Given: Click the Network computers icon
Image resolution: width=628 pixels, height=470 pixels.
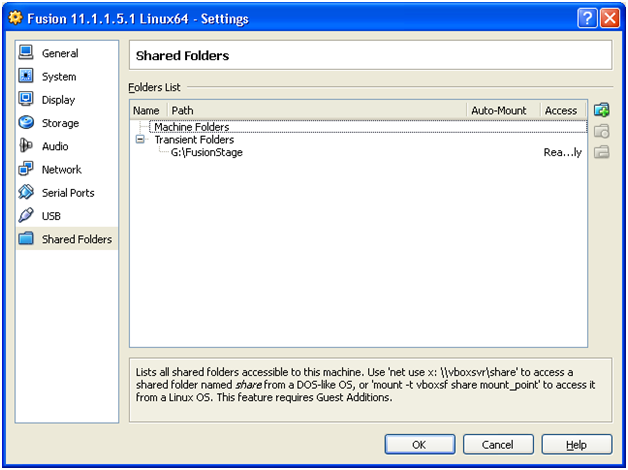Looking at the screenshot, I should (26, 169).
